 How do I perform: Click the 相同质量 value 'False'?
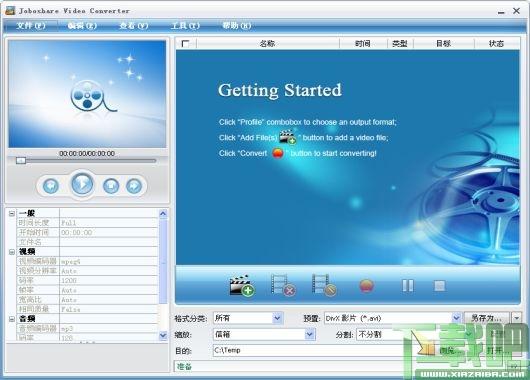point(71,309)
